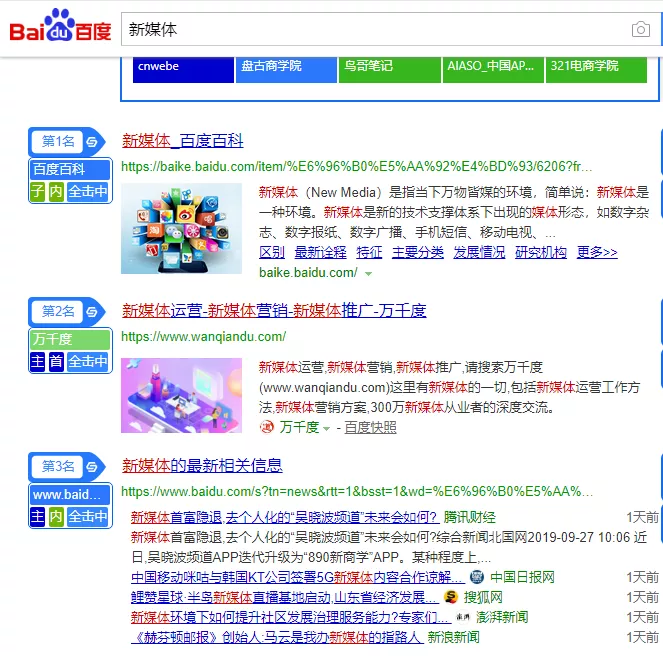Image resolution: width=663 pixels, height=659 pixels.
Task: Click the Baidu logo
Action: click(60, 26)
